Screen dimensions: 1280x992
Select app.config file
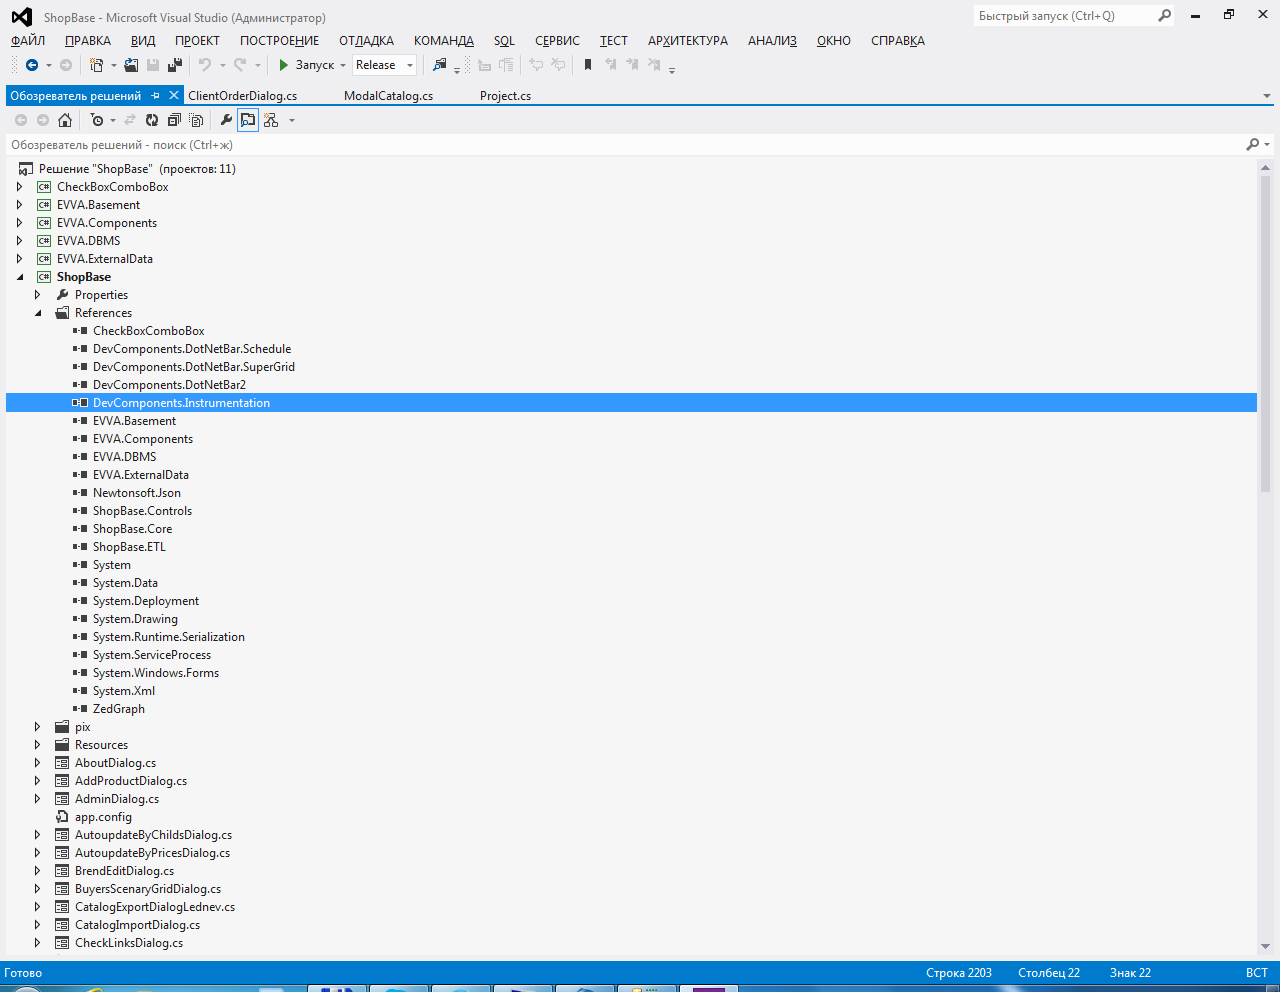103,817
